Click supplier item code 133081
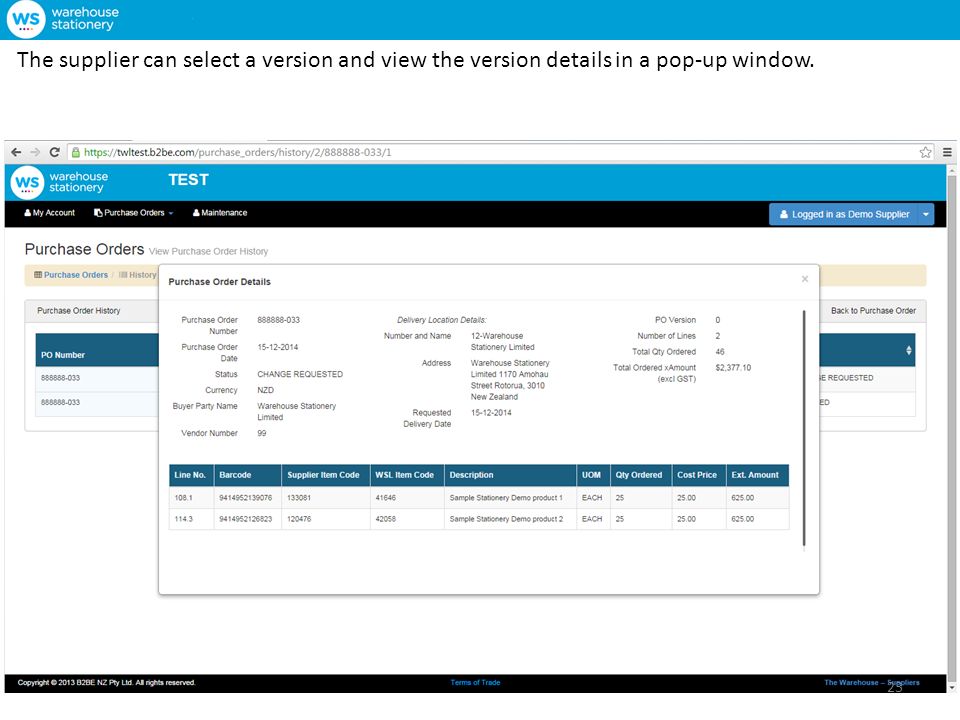 299,498
